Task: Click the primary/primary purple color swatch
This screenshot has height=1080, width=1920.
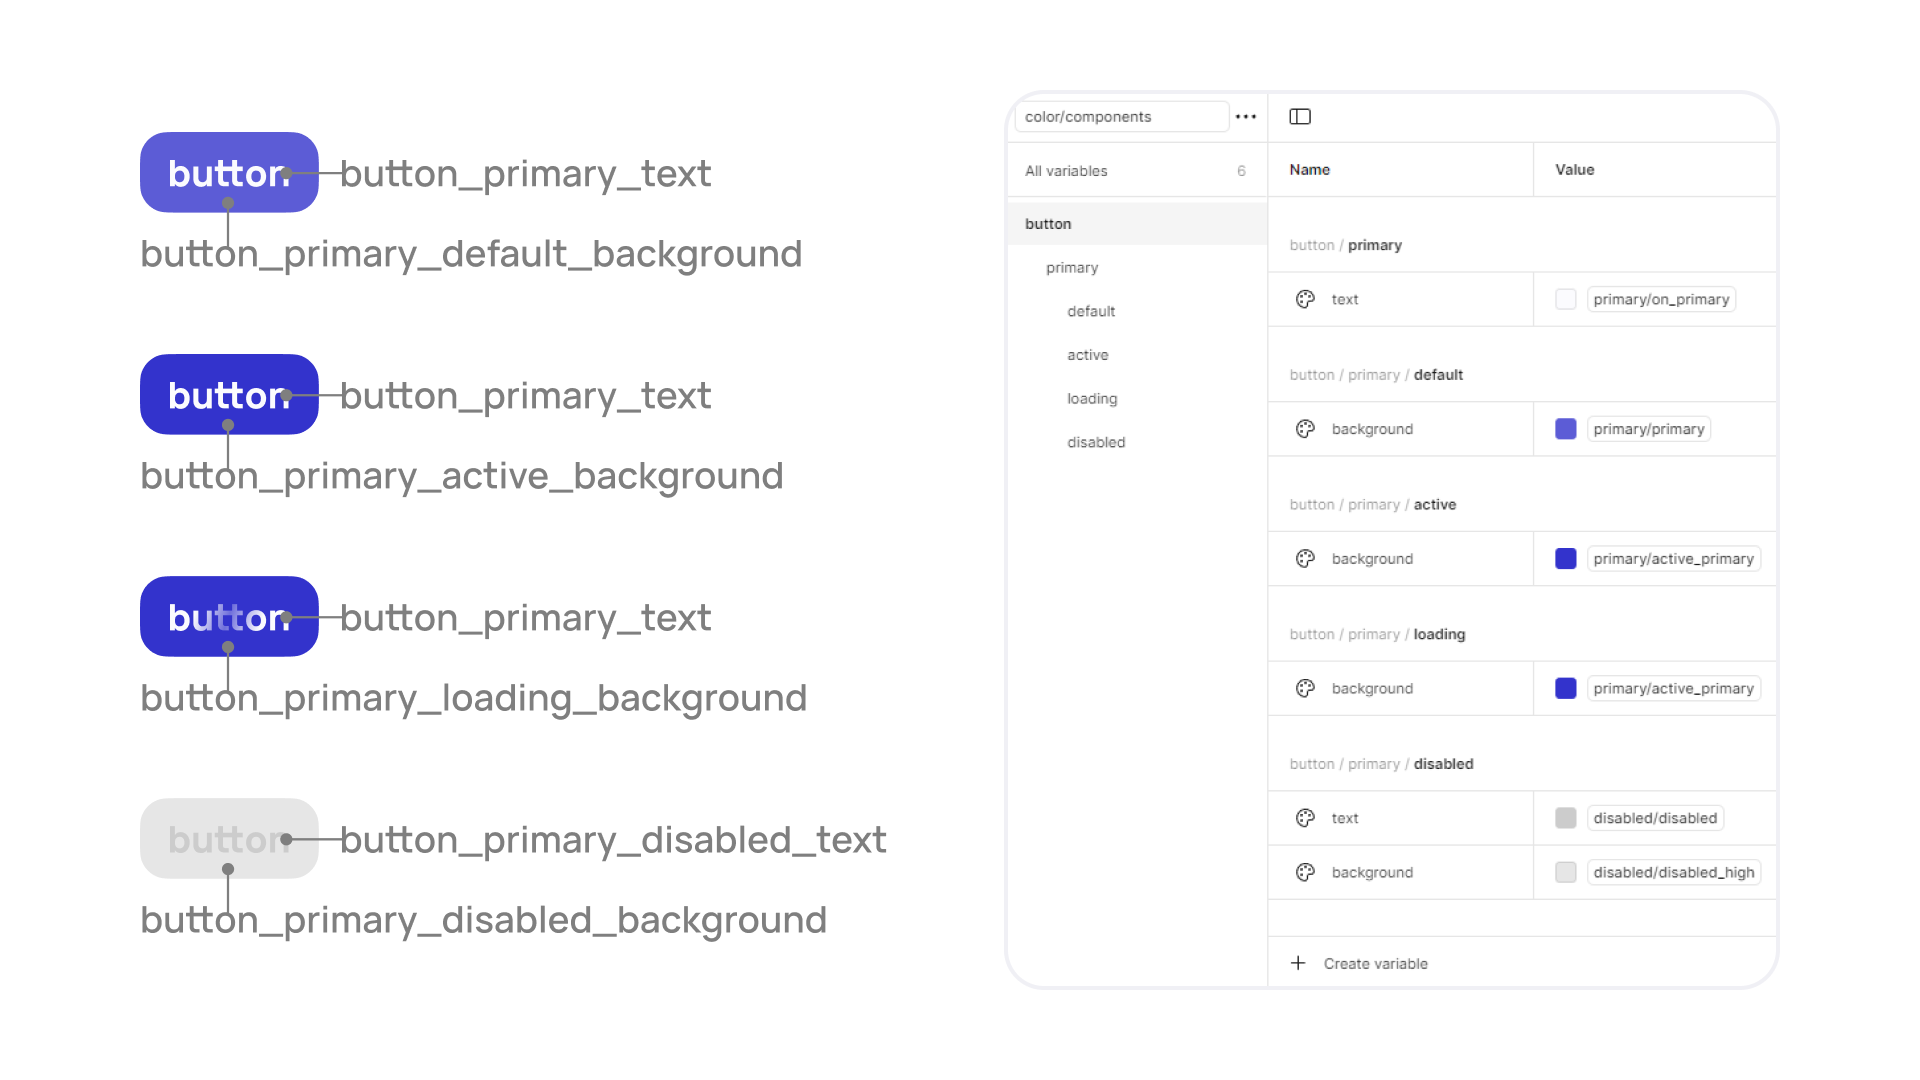Action: 1566,429
